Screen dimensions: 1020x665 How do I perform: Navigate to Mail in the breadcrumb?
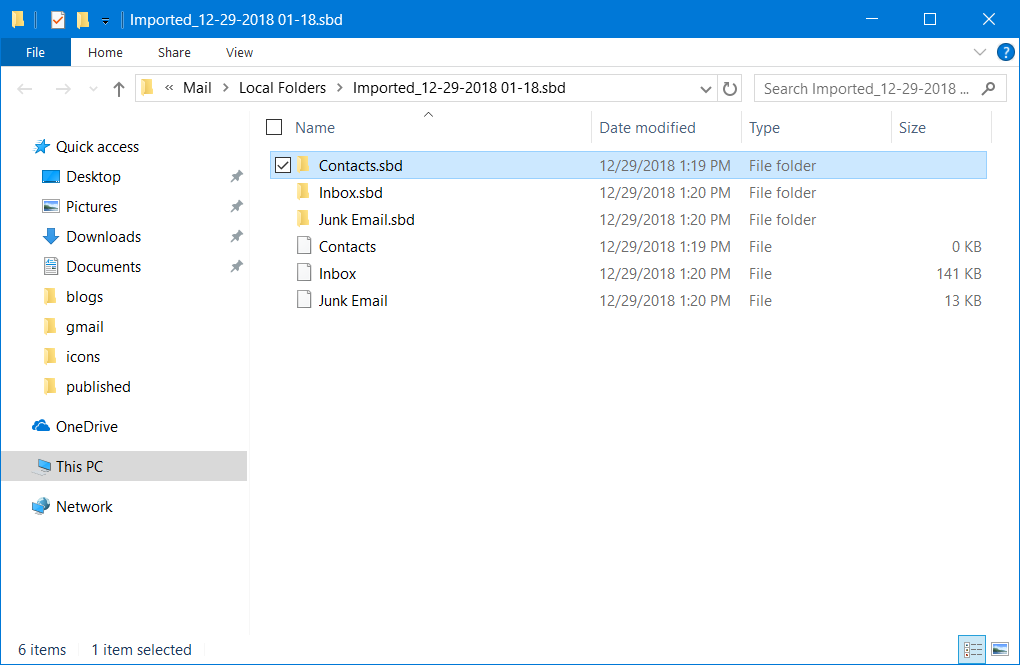[197, 88]
